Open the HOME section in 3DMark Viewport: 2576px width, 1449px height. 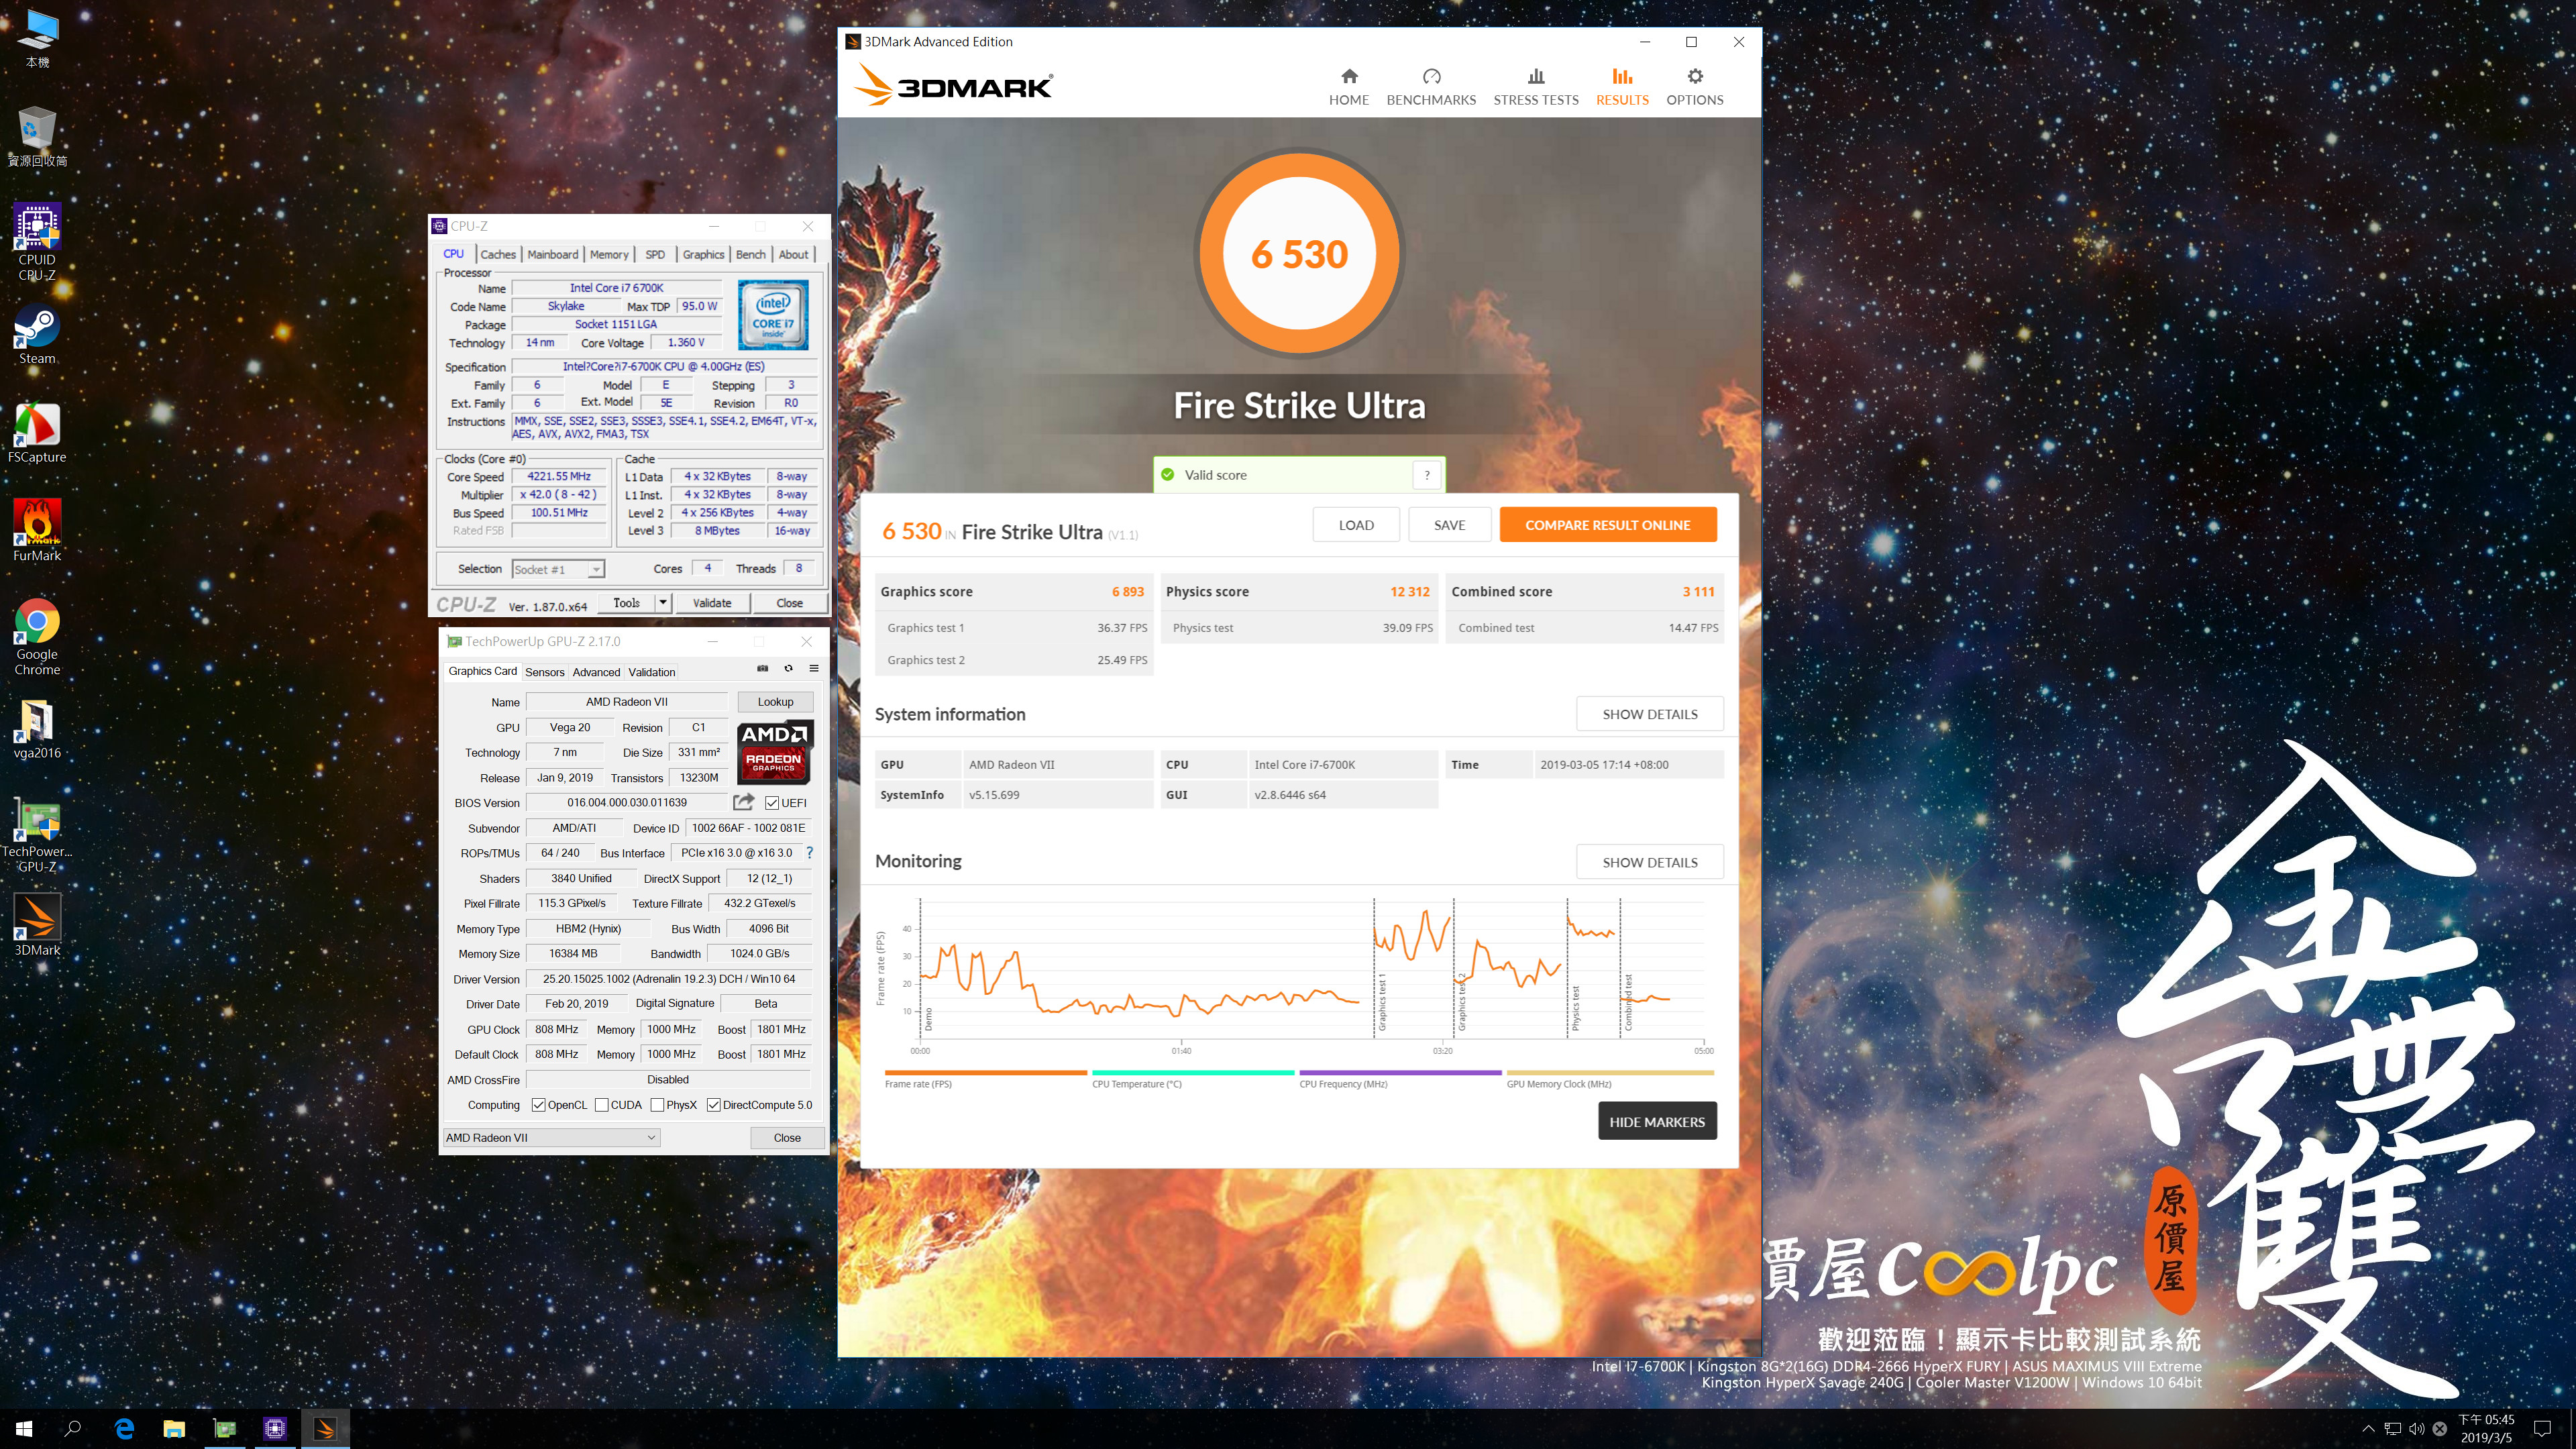1348,87
